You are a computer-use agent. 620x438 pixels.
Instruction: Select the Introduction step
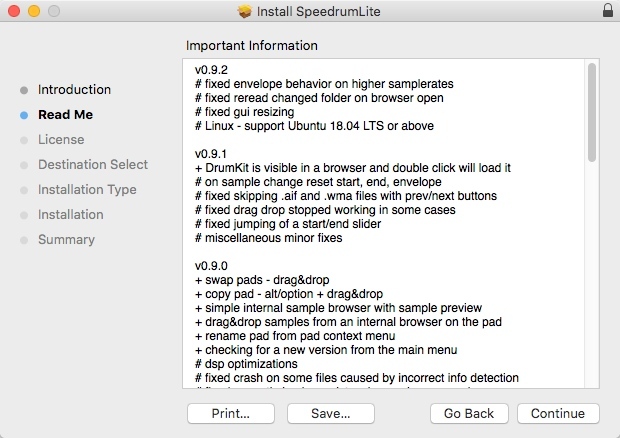click(x=74, y=90)
